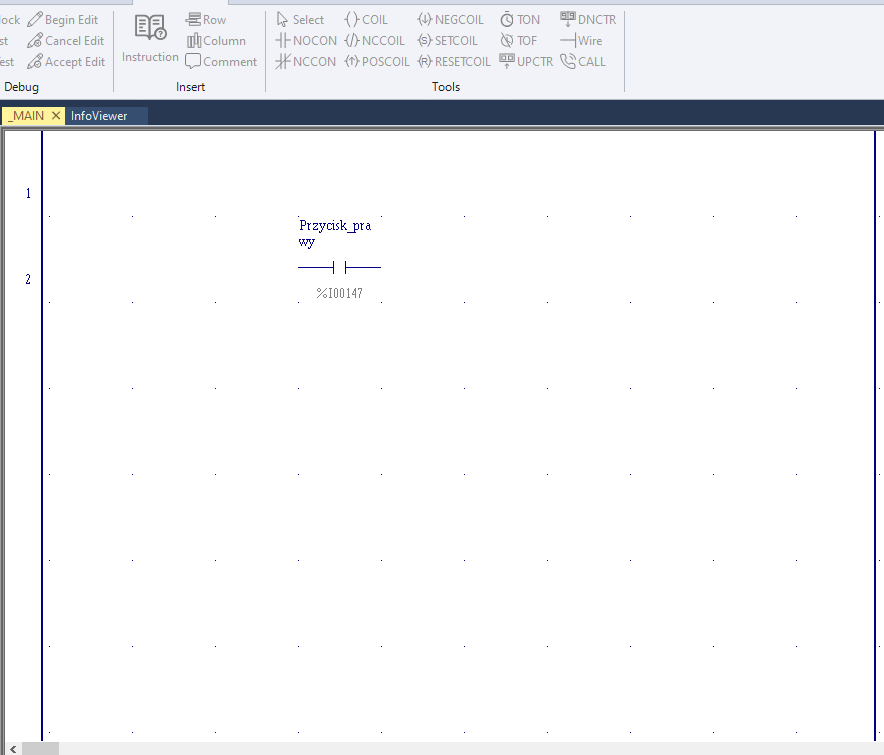Click the Przycisk_prawy variable name label
This screenshot has height=755, width=884.
click(335, 233)
